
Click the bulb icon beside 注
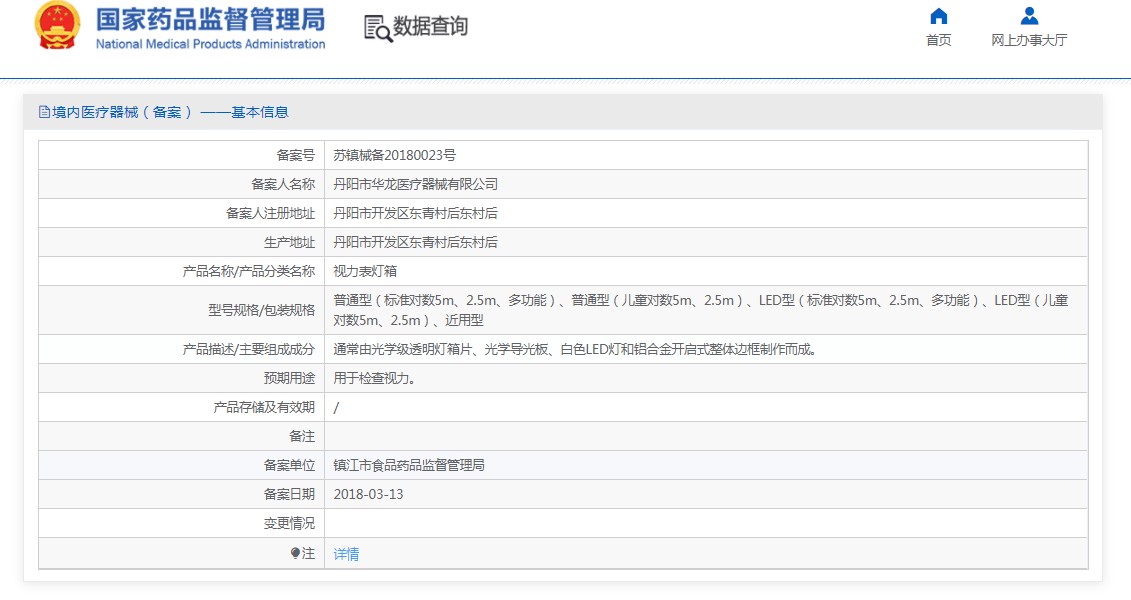(295, 553)
